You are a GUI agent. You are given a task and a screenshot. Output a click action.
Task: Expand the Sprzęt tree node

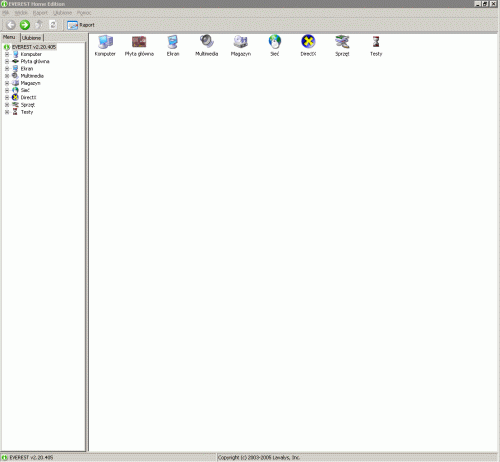7,105
